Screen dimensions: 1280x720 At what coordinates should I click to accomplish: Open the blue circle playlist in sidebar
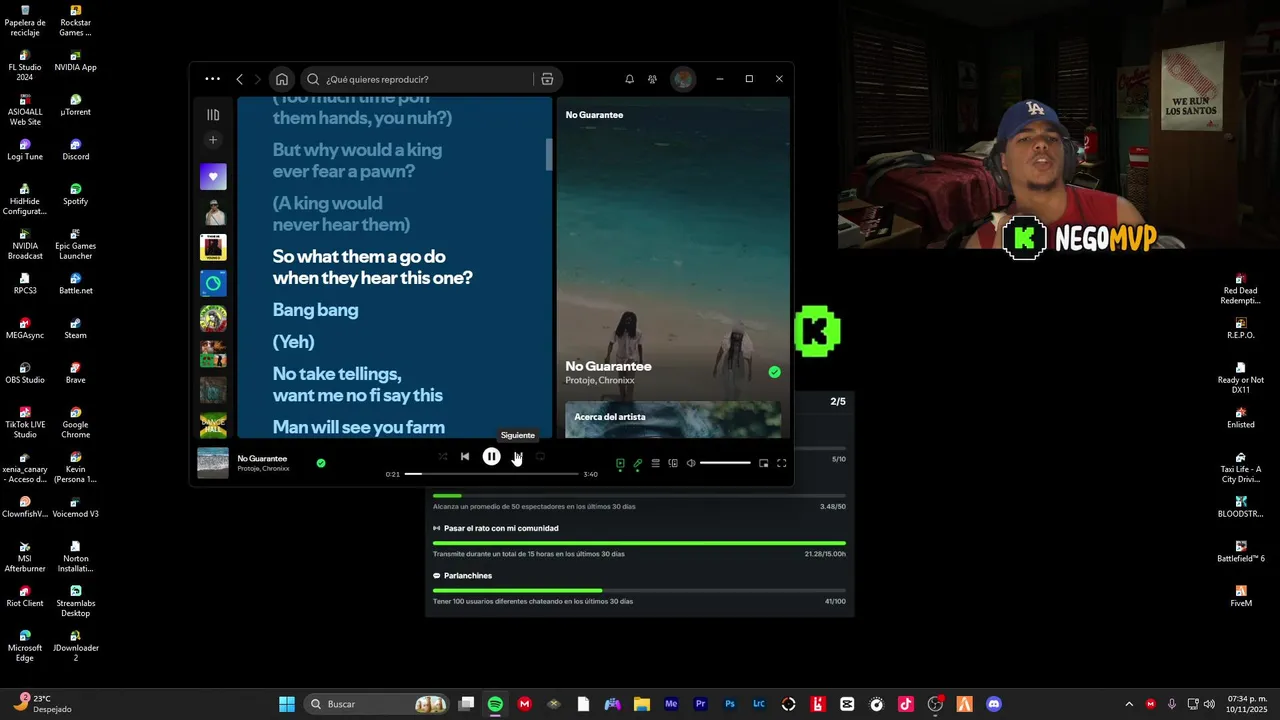(x=213, y=283)
